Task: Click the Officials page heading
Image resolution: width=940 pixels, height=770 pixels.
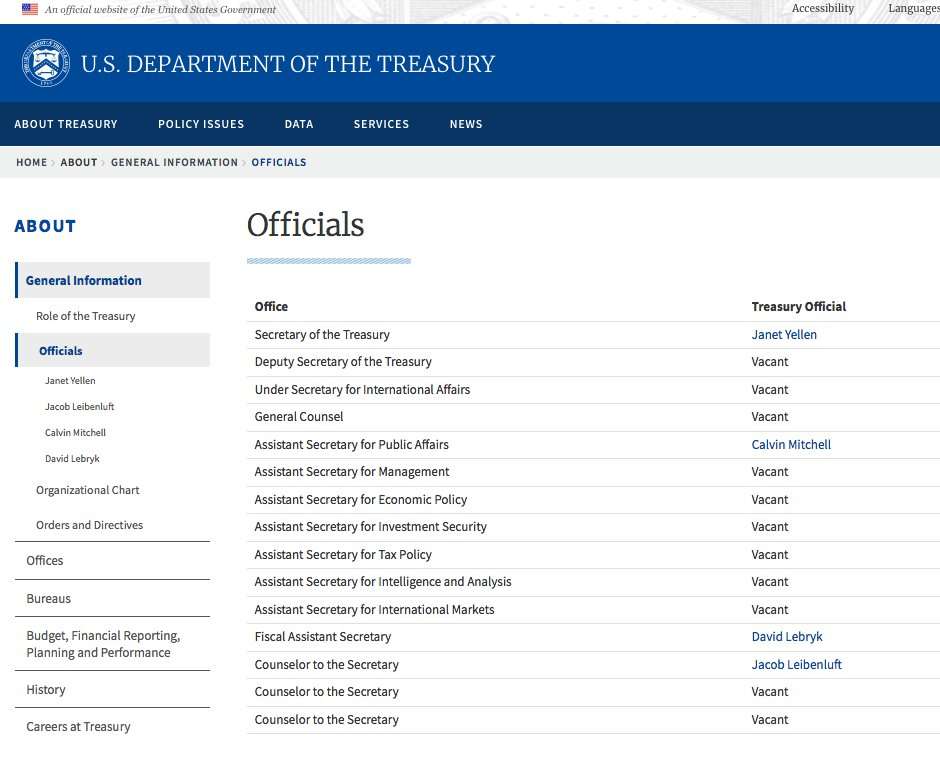Action: coord(305,225)
